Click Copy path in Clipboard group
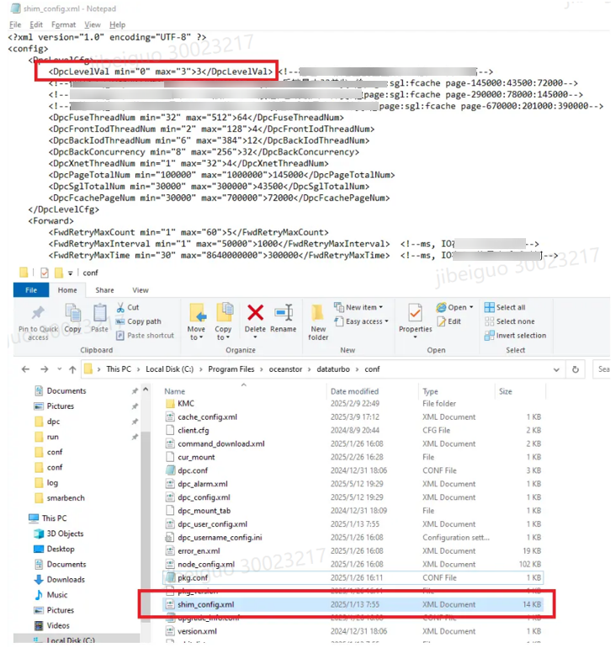Screen dimensions: 611x648 (143, 322)
